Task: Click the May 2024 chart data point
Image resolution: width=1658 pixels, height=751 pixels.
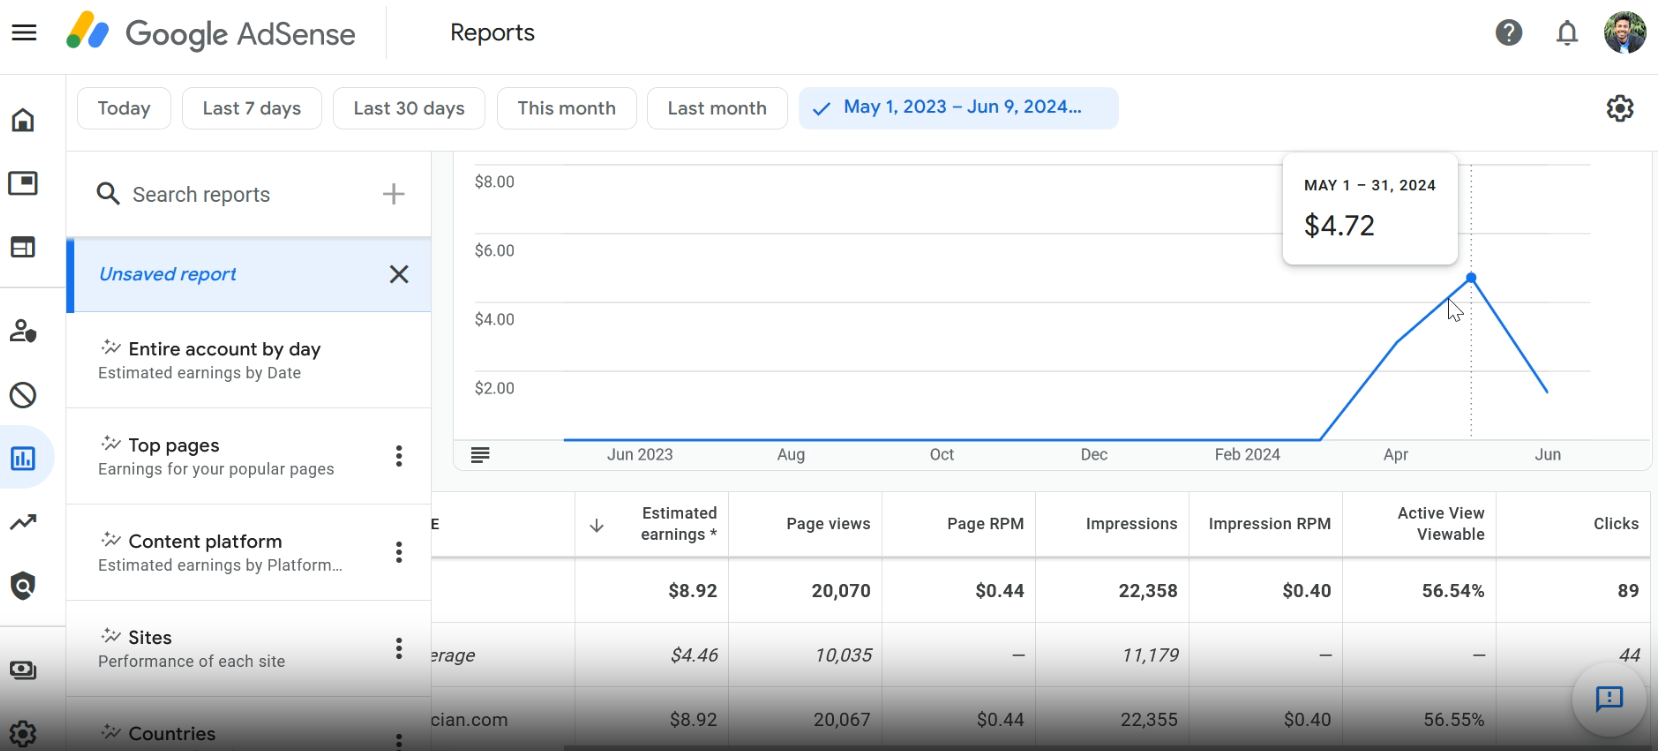Action: [x=1471, y=278]
